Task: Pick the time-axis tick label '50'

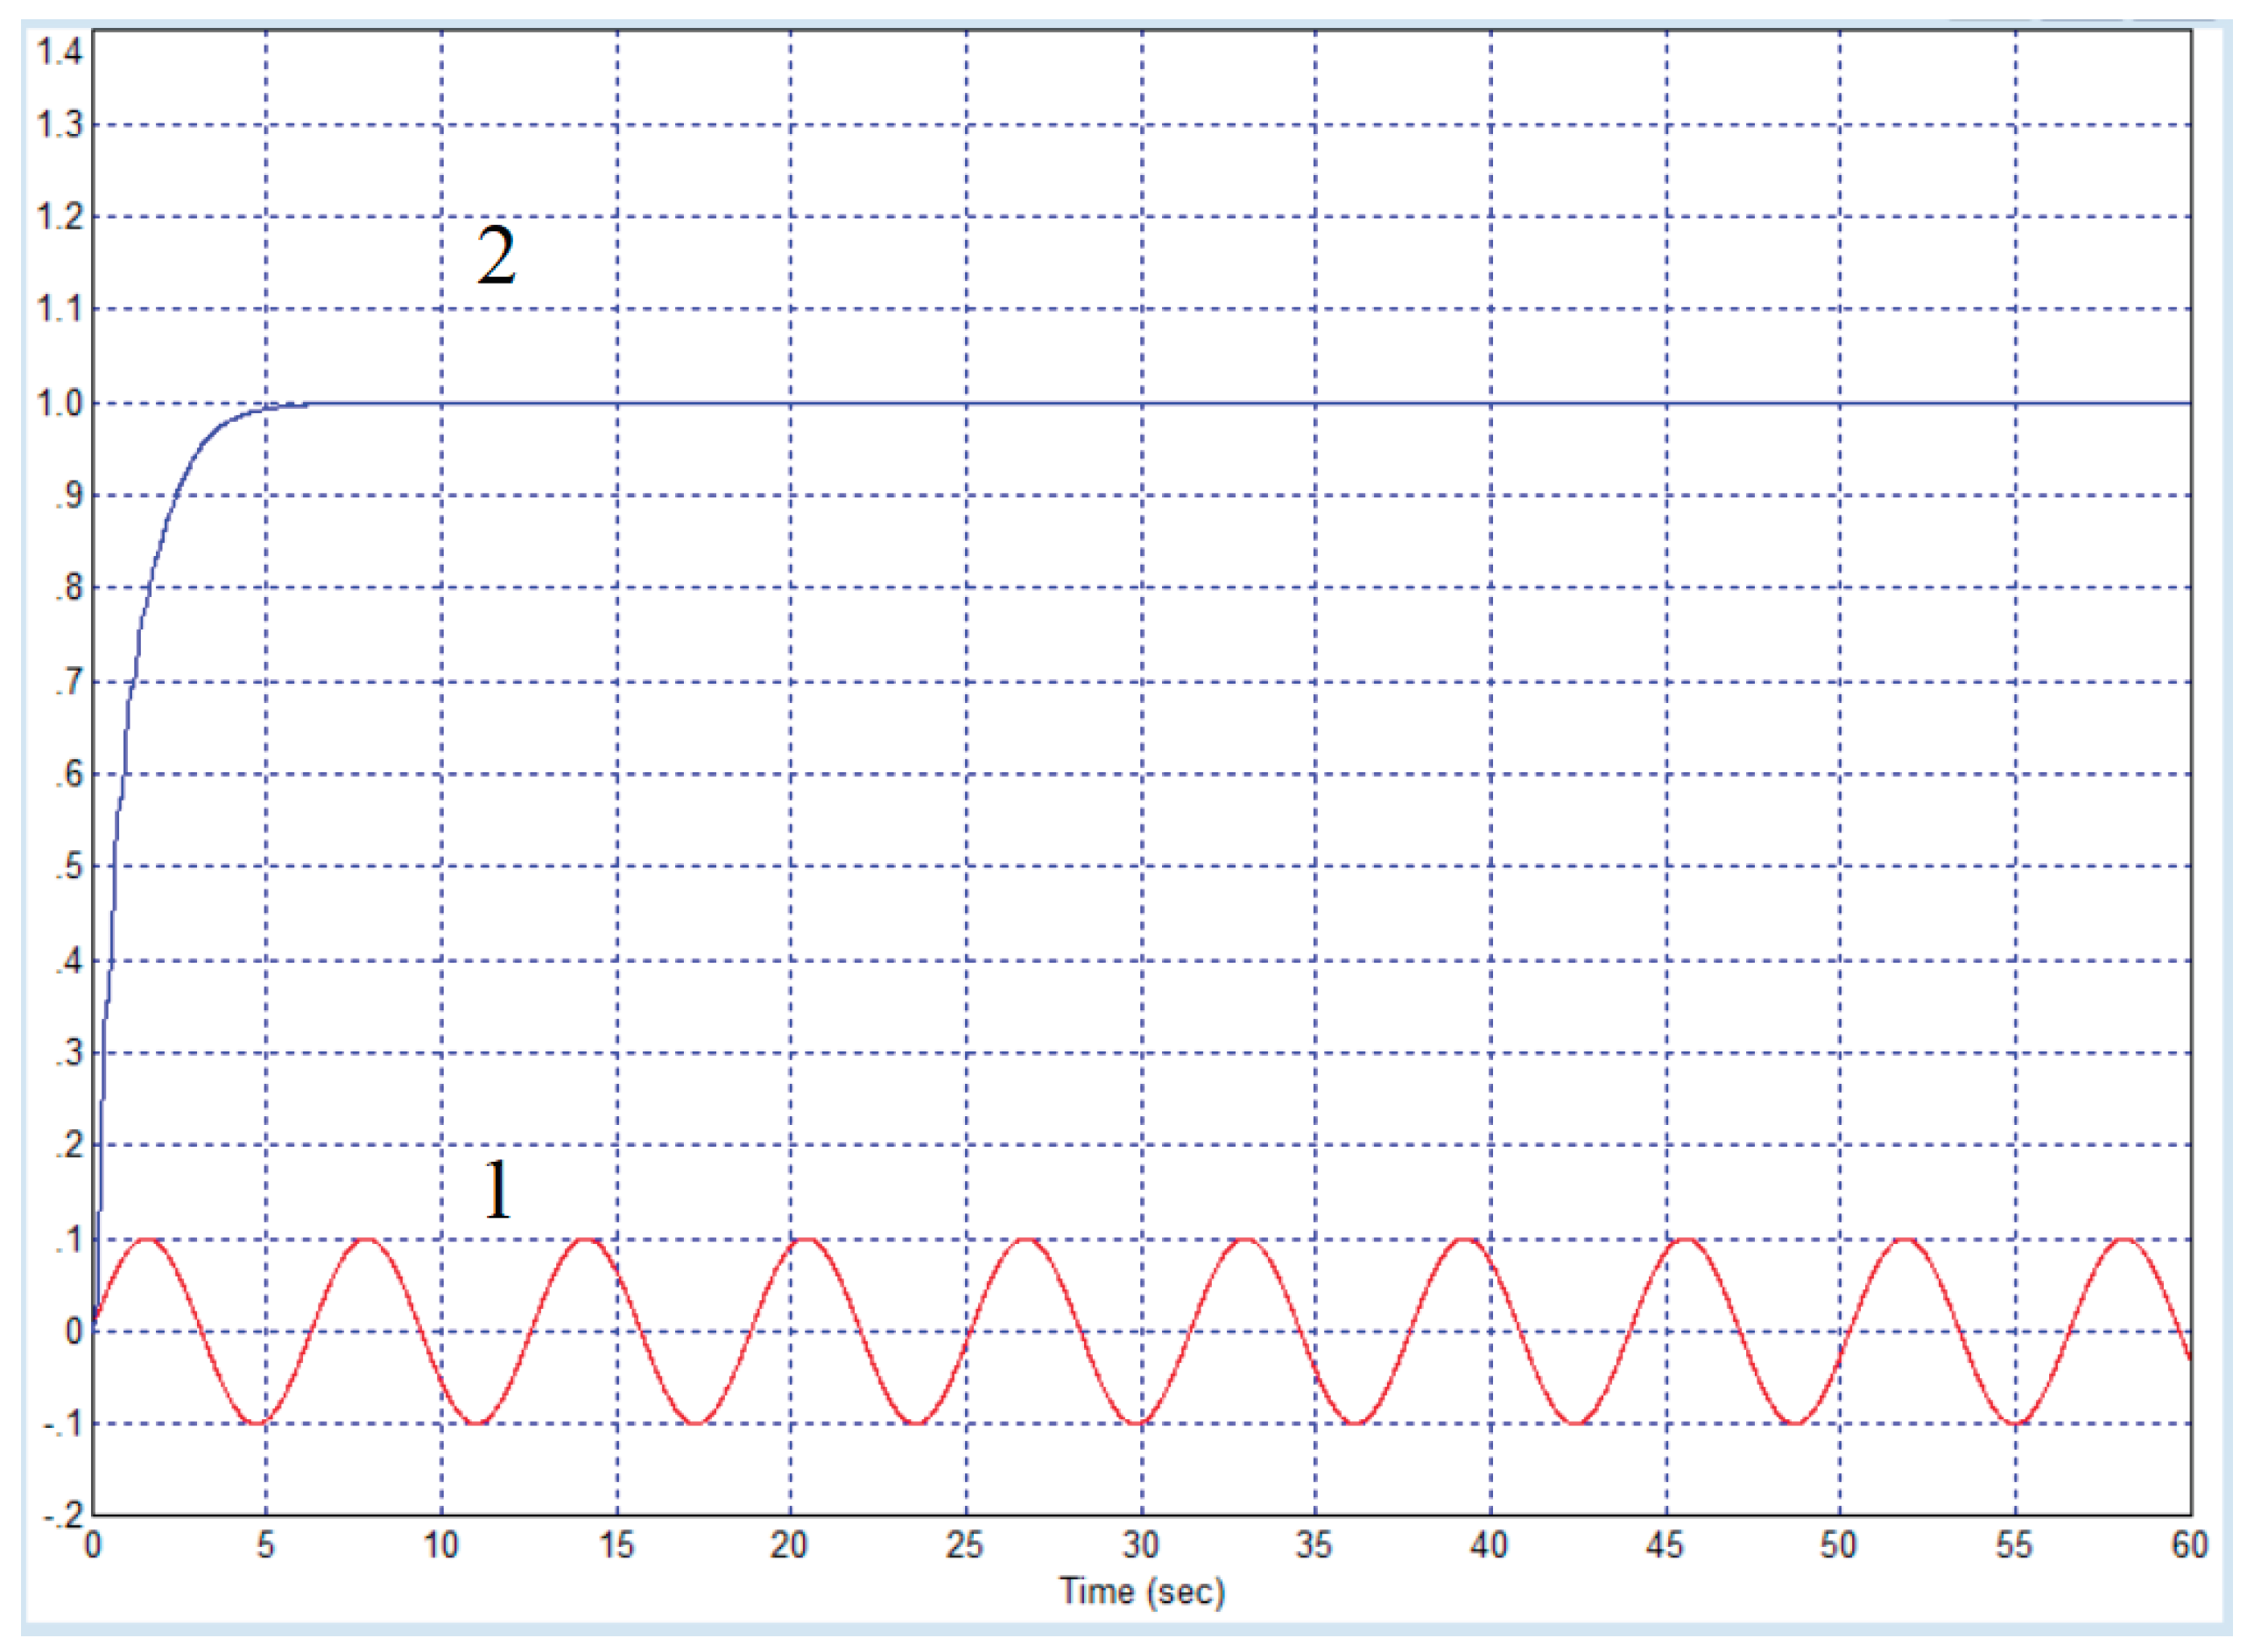Action: [x=1838, y=1545]
